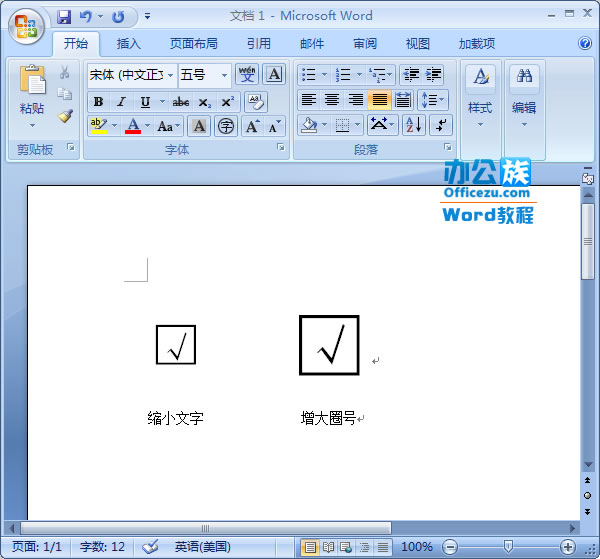Open the Enclose Characters (circled 字) tool
This screenshot has width=600, height=559.
[226, 126]
